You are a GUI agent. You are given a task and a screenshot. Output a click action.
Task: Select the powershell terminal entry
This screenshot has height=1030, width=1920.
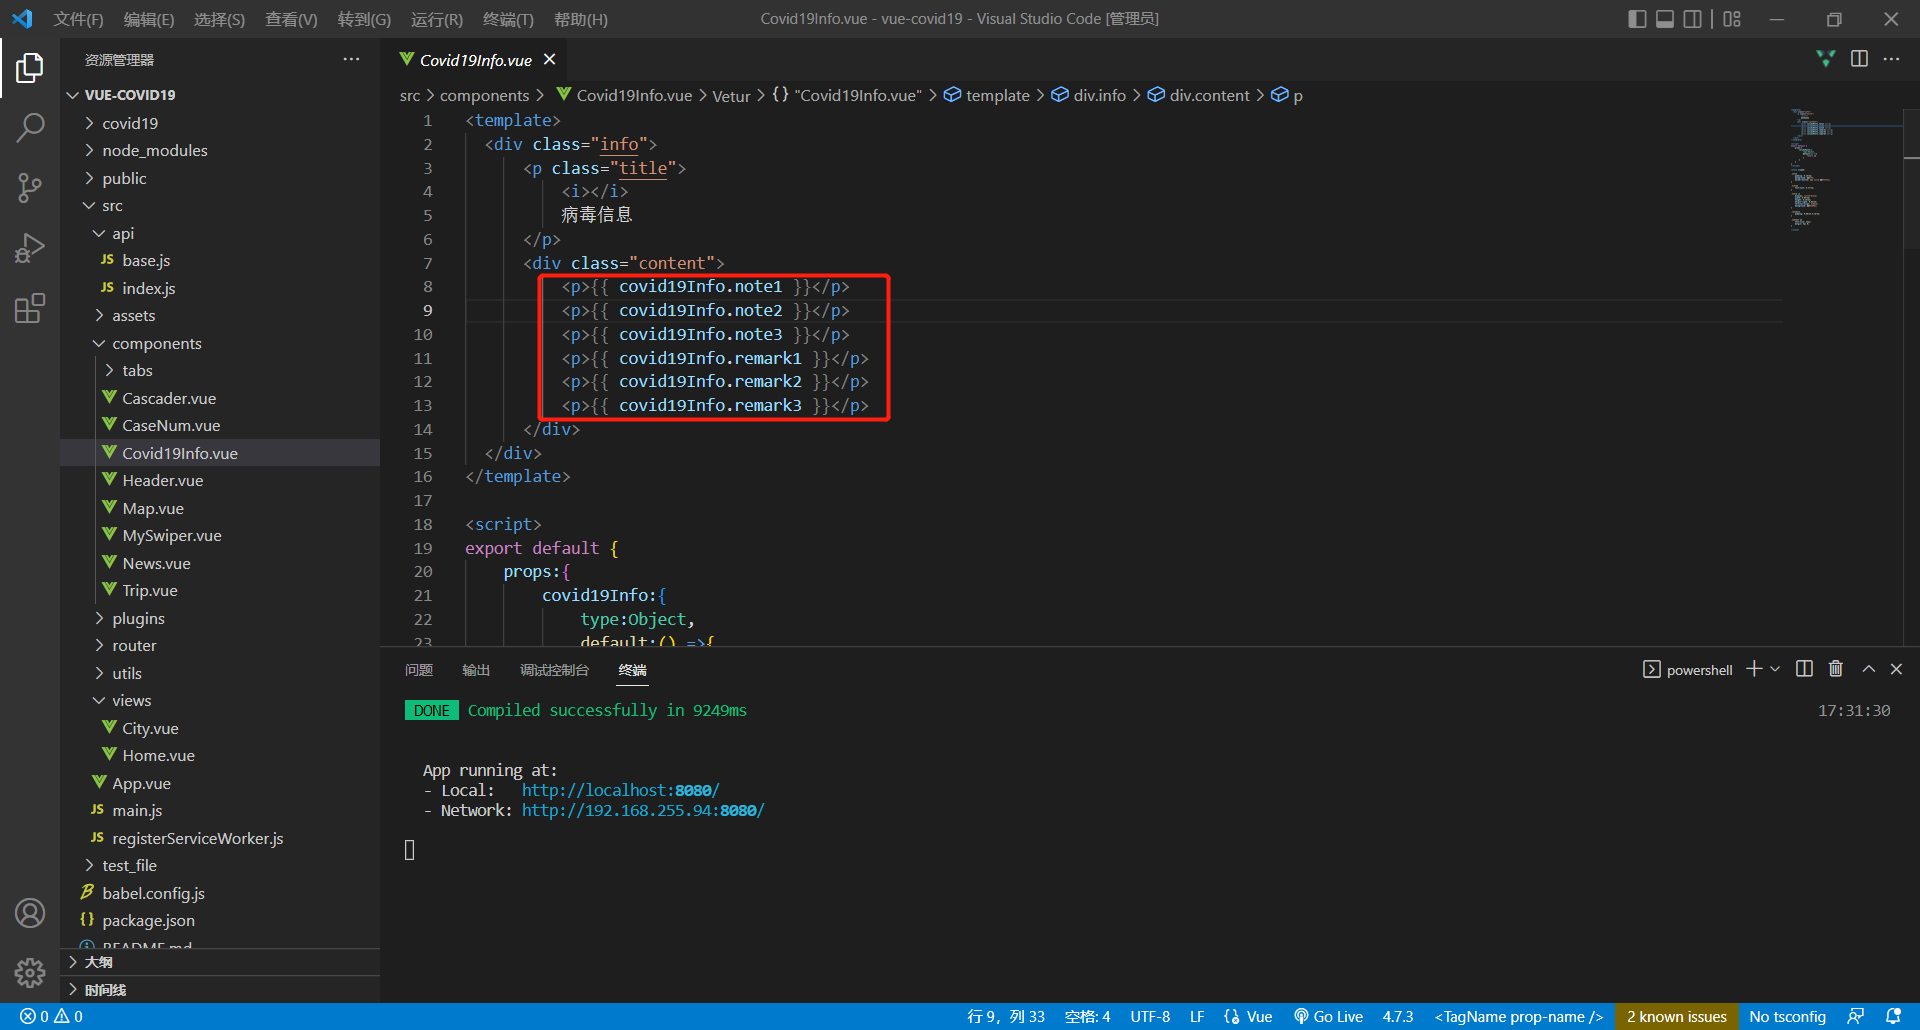(x=1688, y=669)
